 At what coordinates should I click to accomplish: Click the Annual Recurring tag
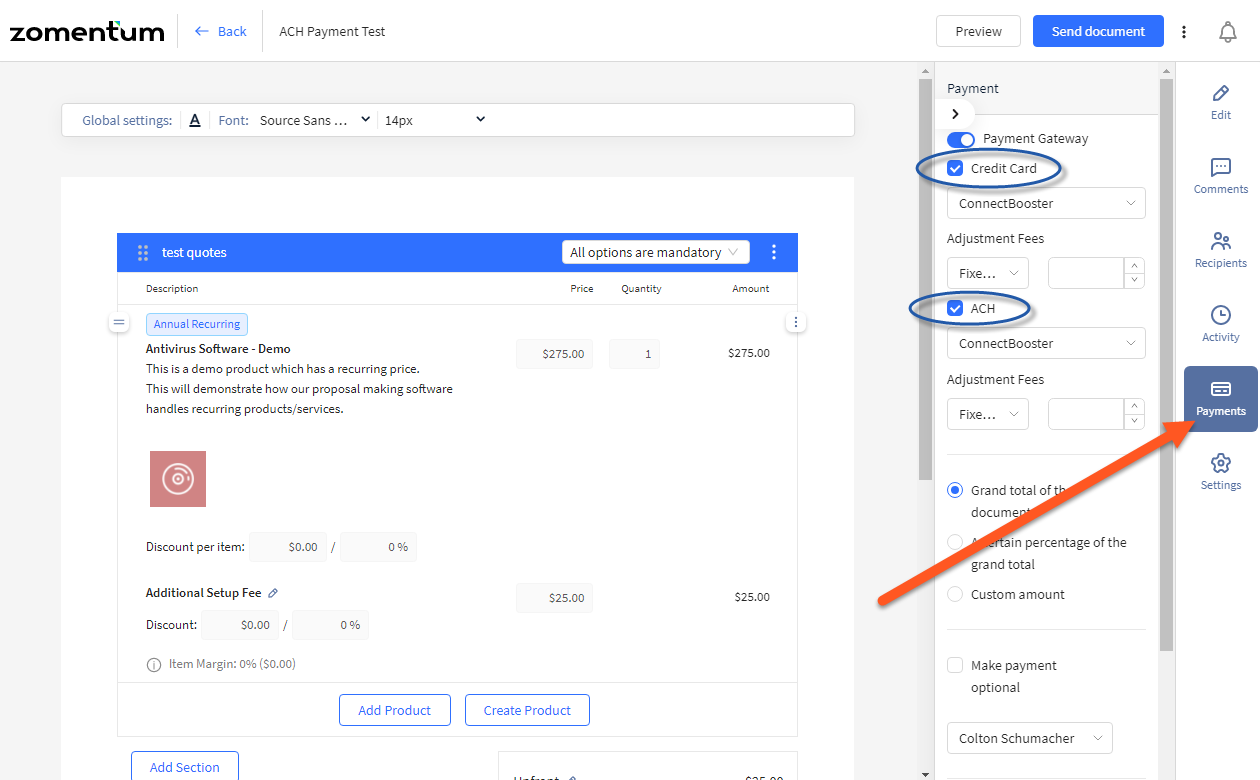click(x=197, y=324)
